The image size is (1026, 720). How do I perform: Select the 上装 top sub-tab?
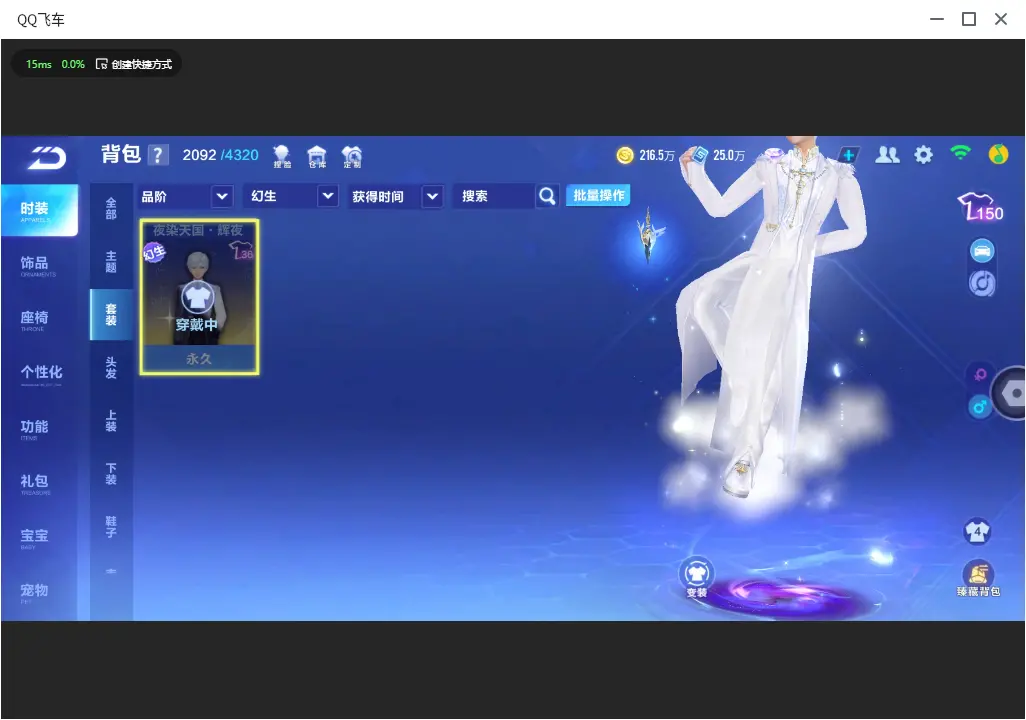click(x=111, y=421)
